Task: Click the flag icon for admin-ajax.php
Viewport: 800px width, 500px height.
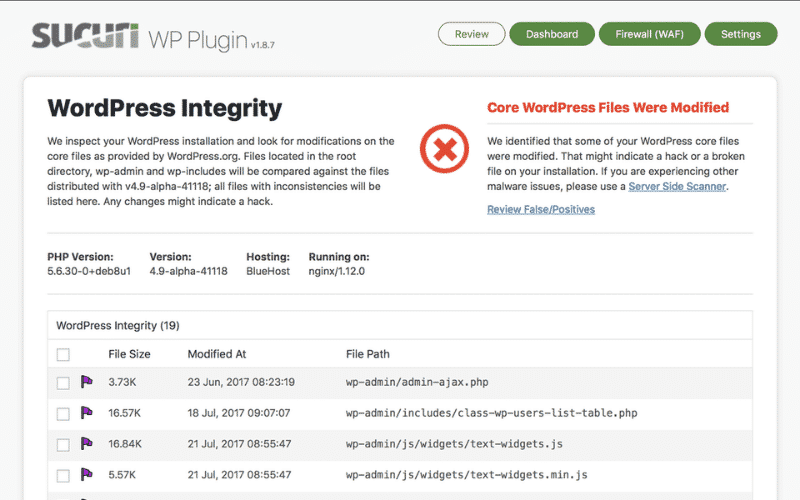Action: [87, 382]
